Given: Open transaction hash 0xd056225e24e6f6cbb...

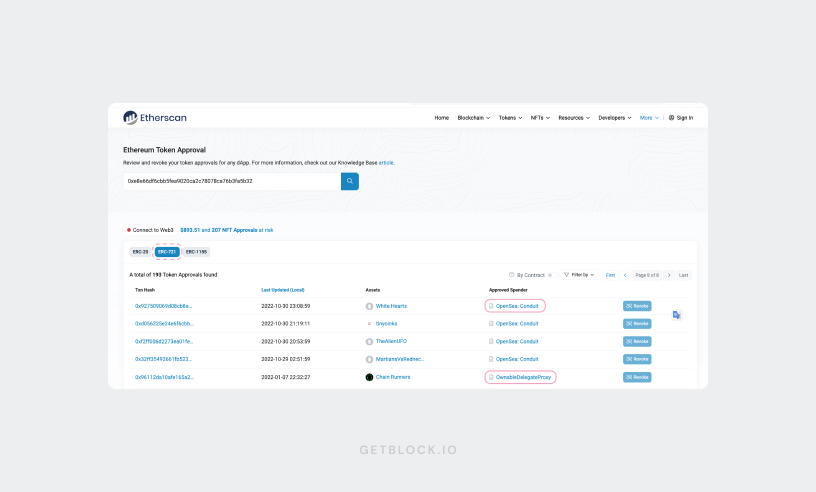Looking at the screenshot, I should (164, 324).
